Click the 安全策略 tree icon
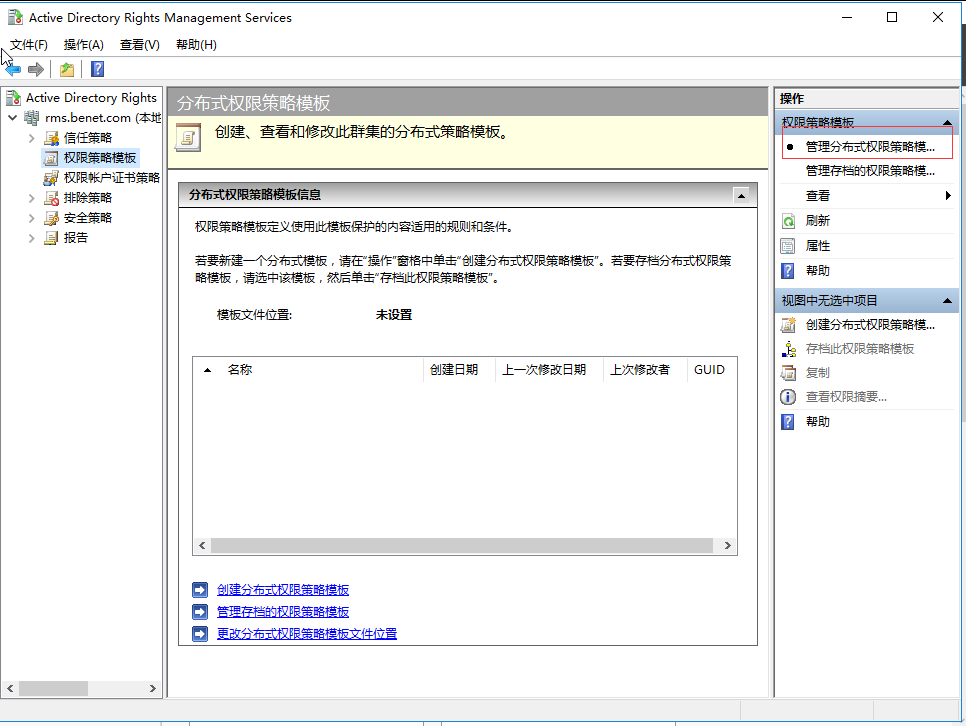Image resolution: width=966 pixels, height=726 pixels. pyautogui.click(x=51, y=218)
